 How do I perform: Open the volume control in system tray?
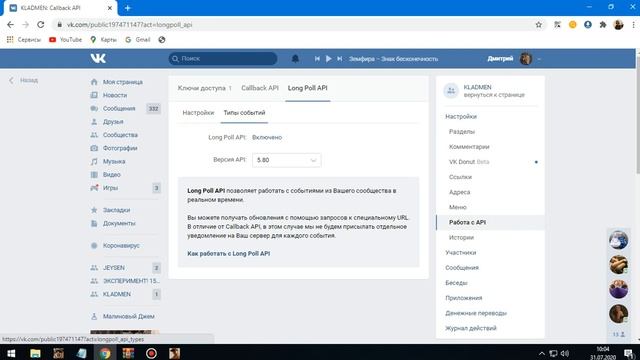565,353
